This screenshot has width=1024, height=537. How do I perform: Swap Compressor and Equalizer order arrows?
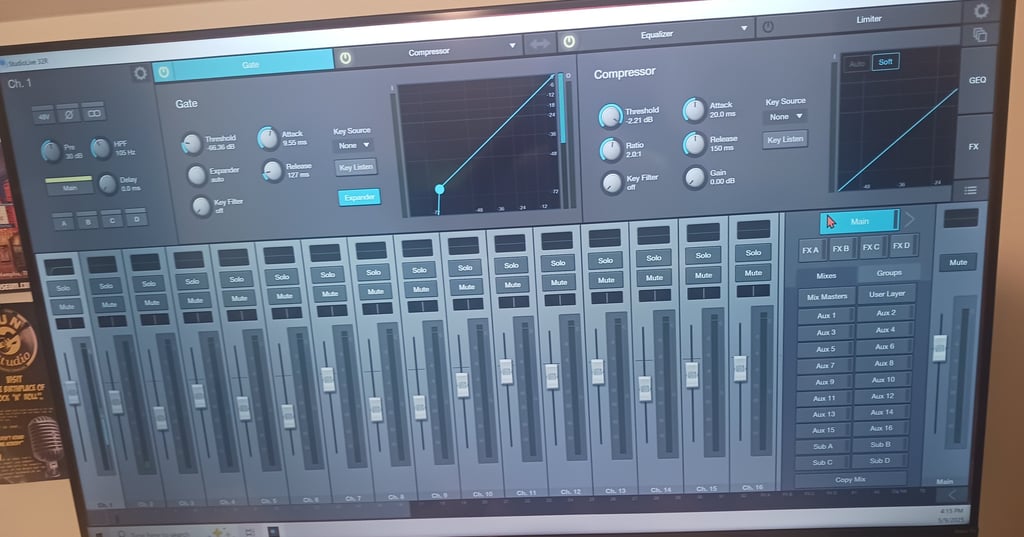point(539,44)
